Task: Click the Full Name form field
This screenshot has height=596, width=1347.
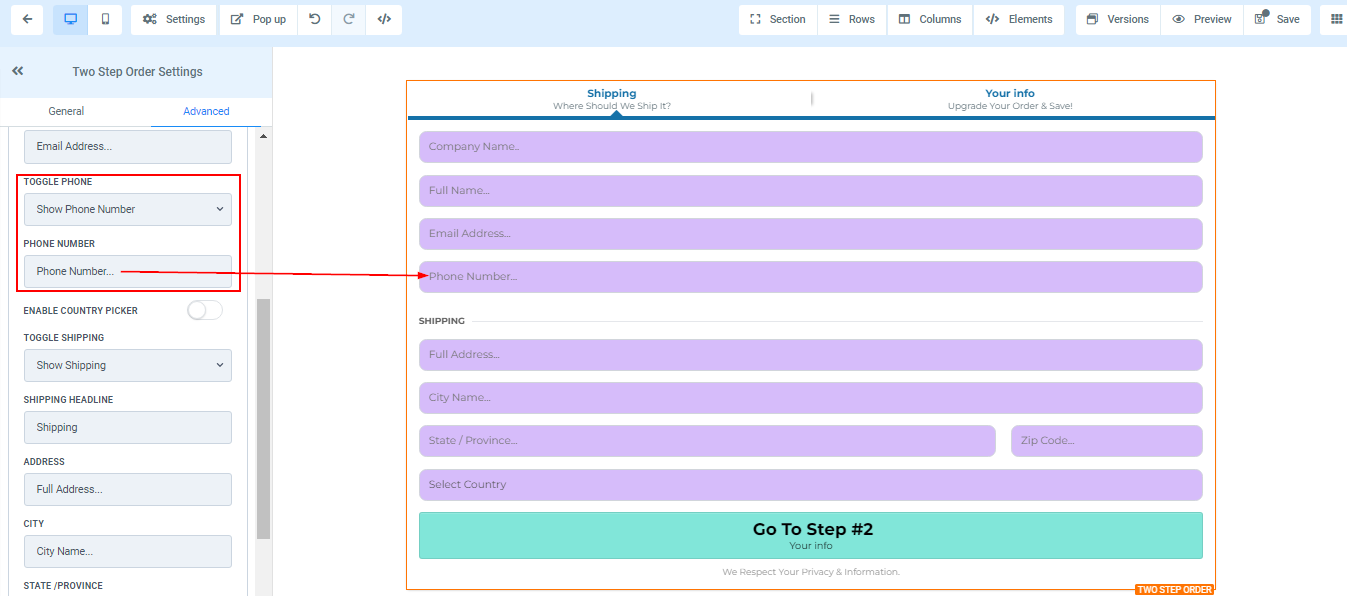Action: 811,191
